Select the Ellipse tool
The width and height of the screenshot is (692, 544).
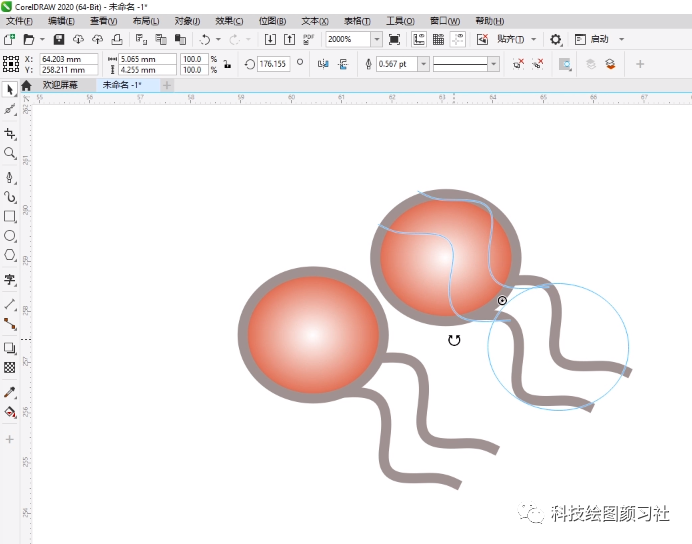coord(9,236)
